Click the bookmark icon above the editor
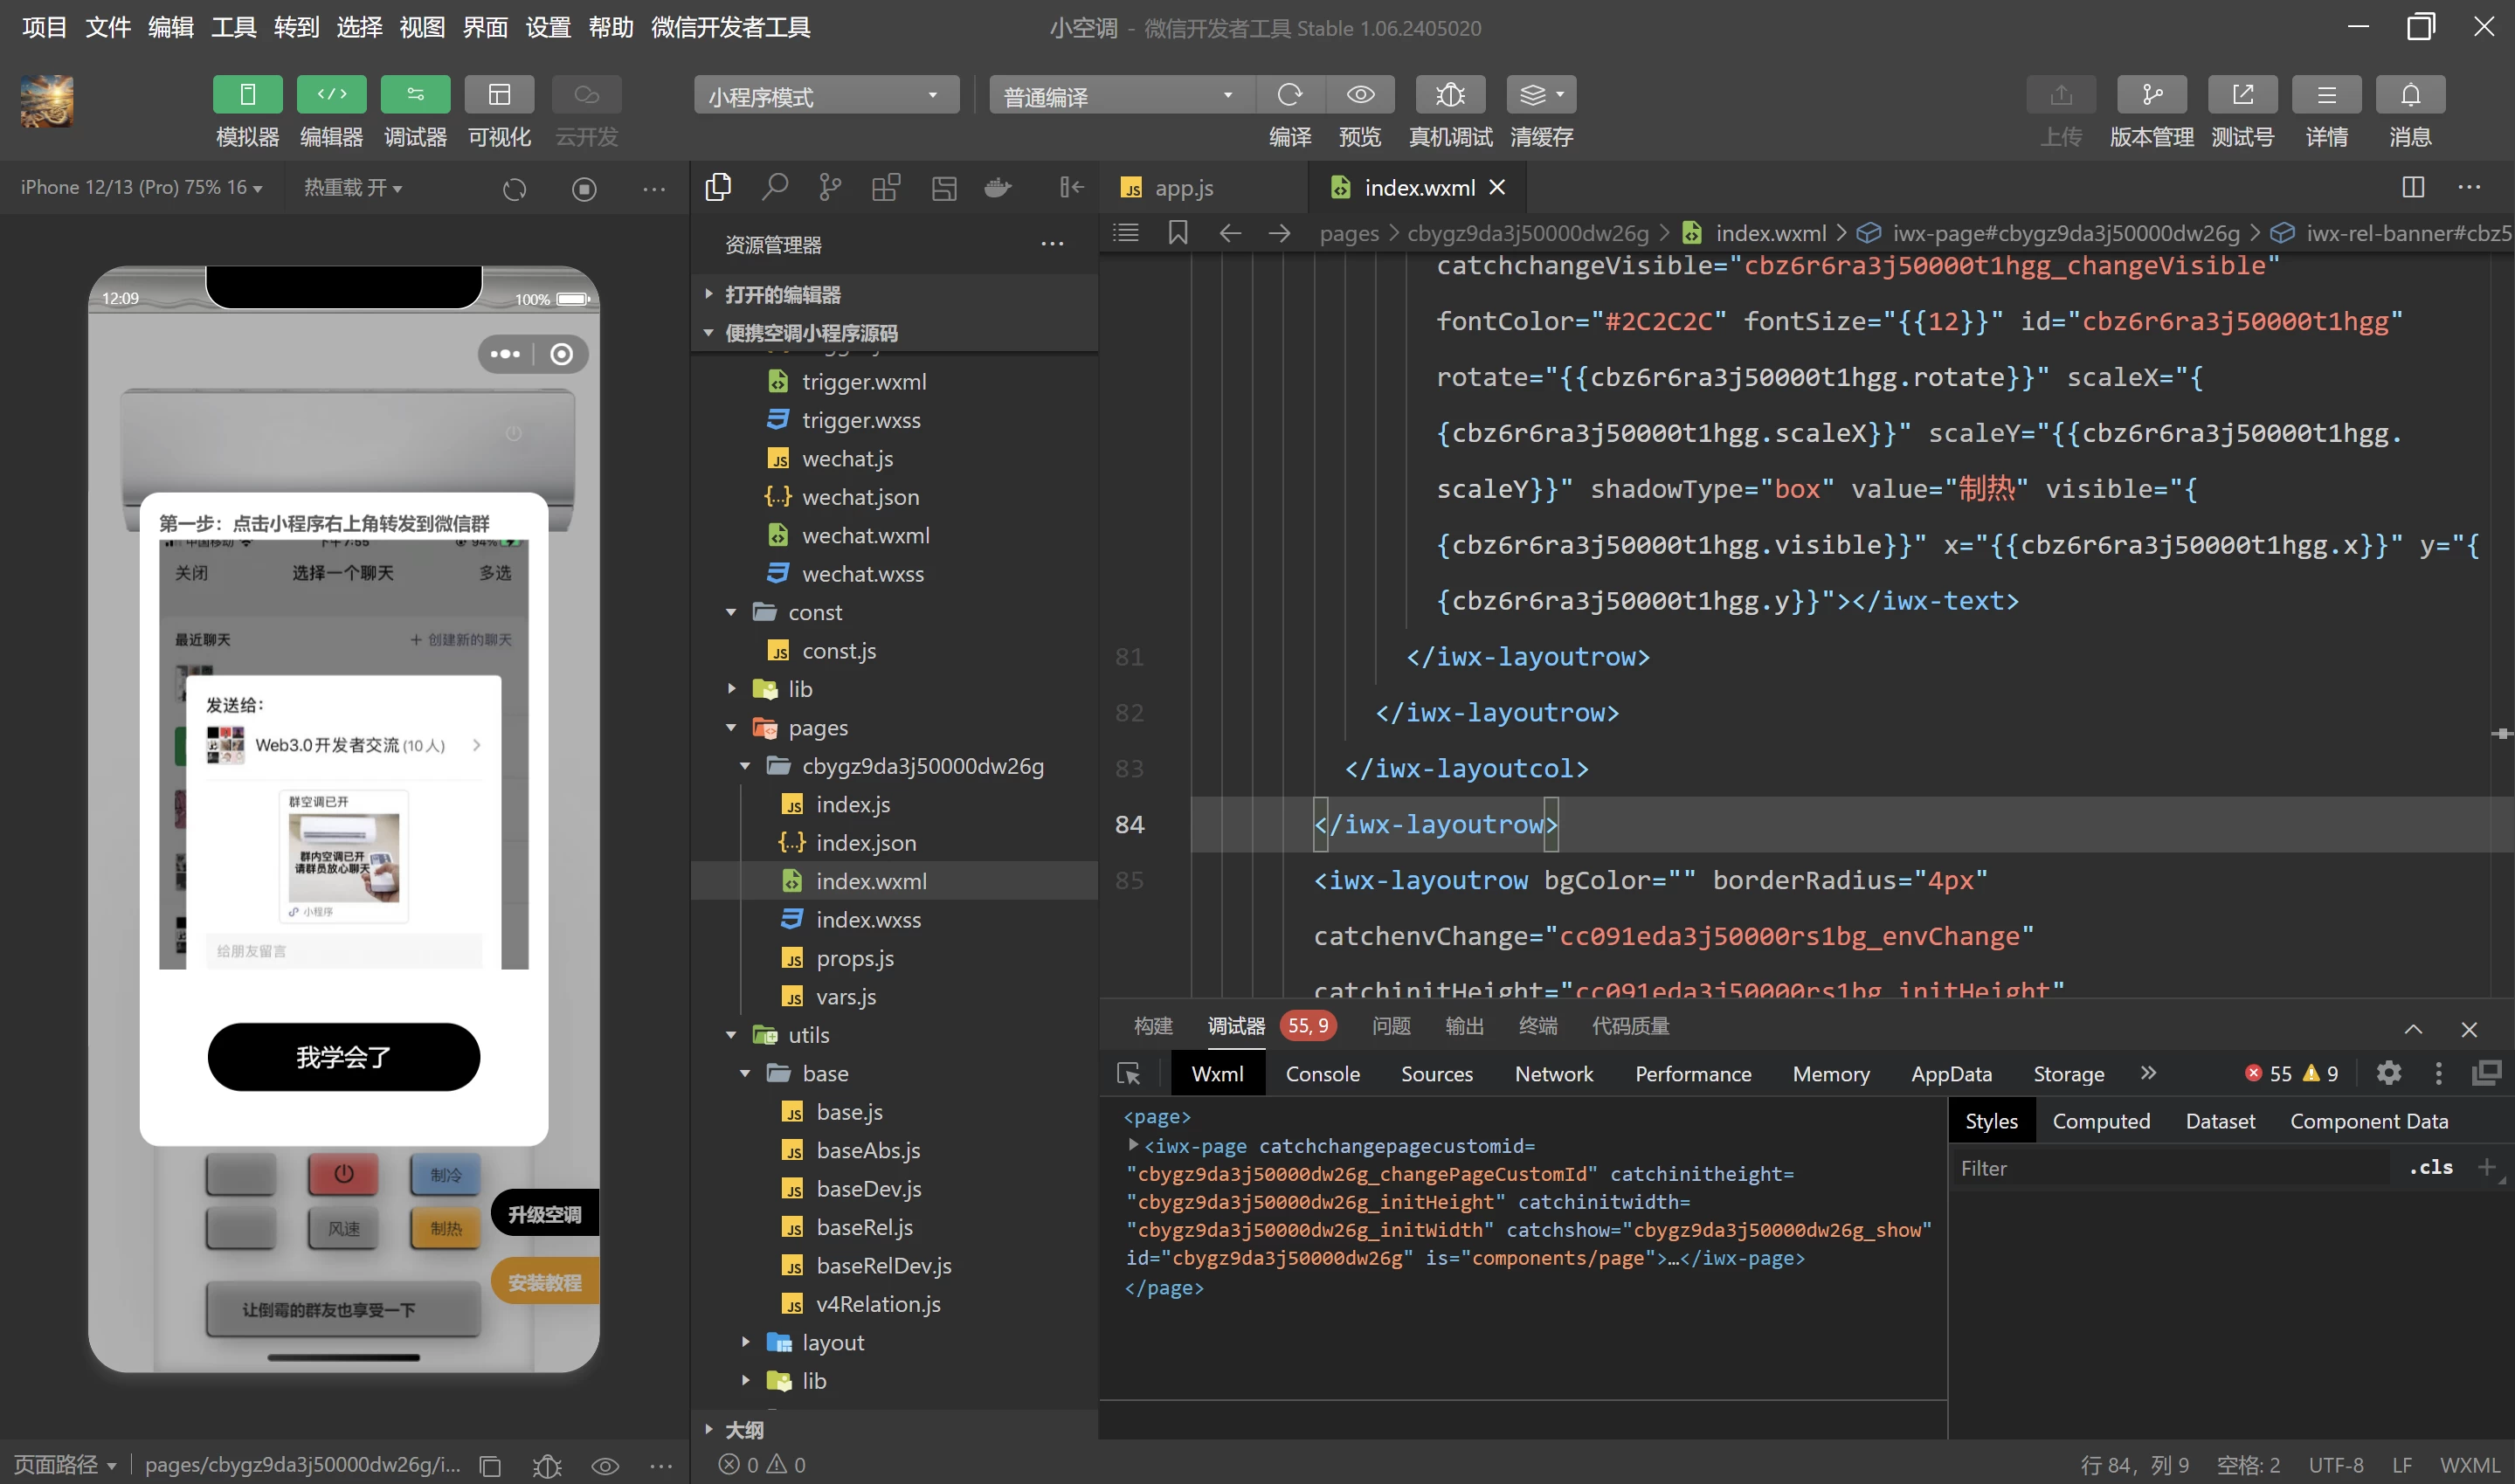The image size is (2515, 1484). [1178, 233]
